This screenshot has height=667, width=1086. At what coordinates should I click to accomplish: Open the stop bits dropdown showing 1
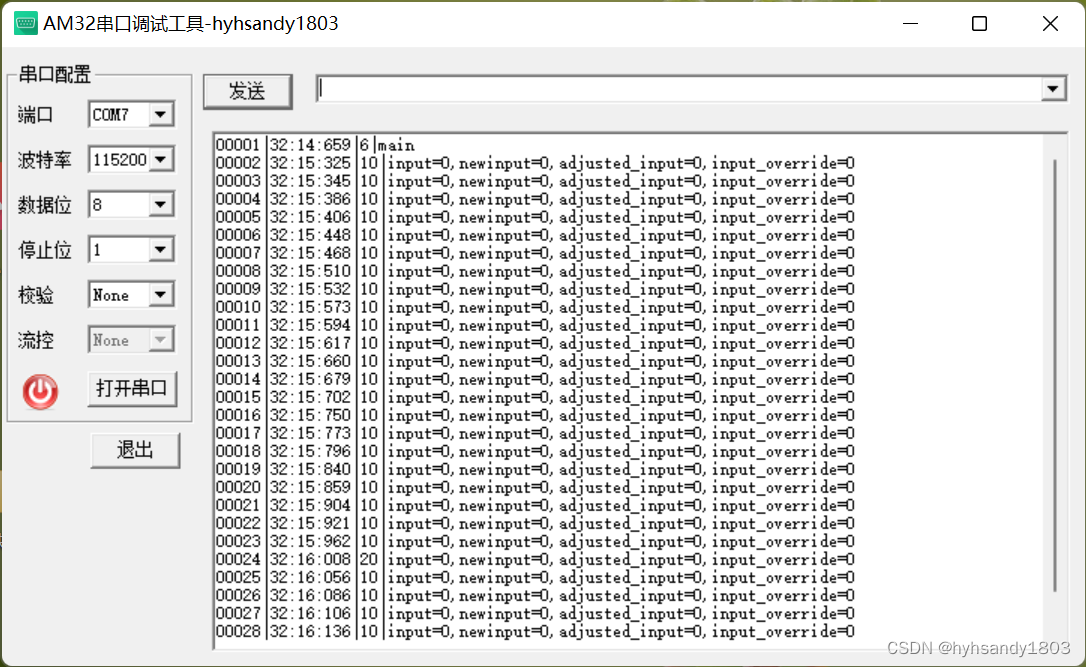(x=160, y=249)
